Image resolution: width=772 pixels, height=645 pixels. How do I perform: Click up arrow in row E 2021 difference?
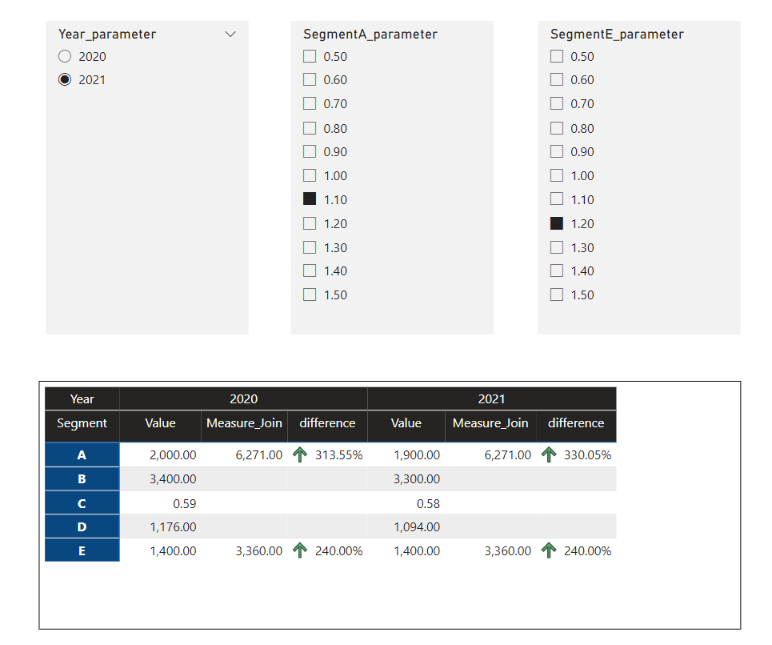pos(548,550)
